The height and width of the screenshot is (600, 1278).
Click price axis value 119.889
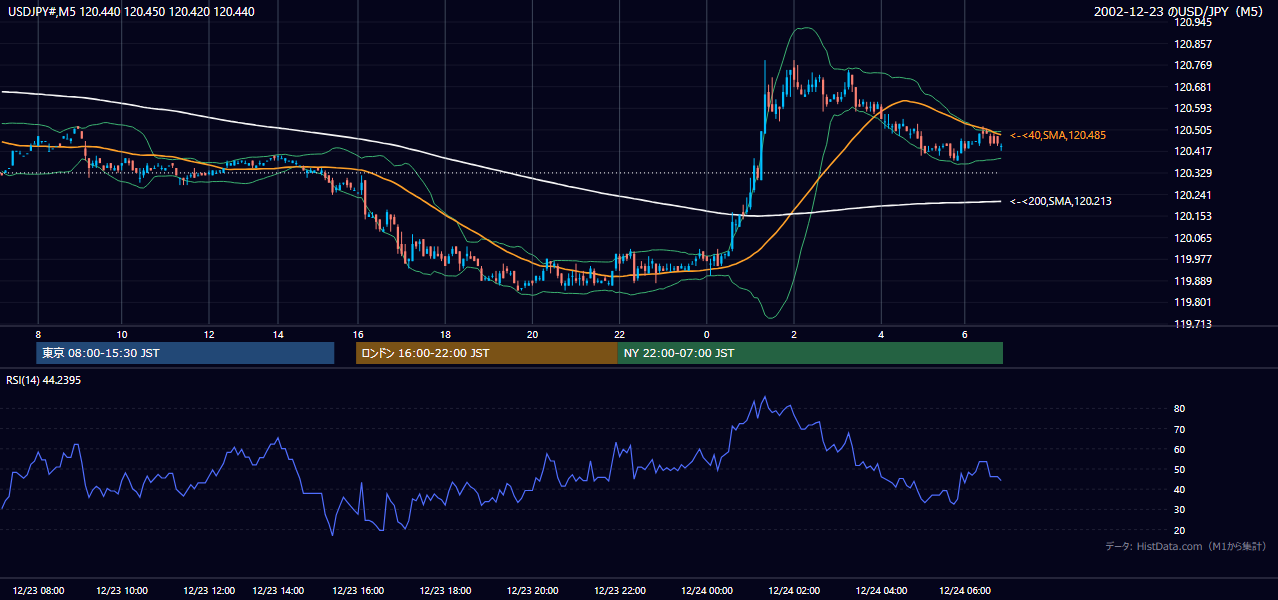click(1194, 281)
